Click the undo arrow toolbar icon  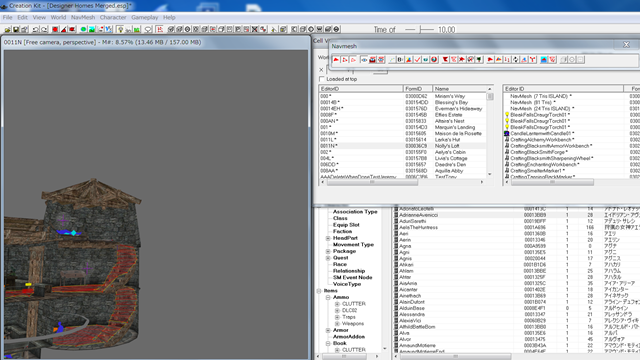tap(35, 29)
